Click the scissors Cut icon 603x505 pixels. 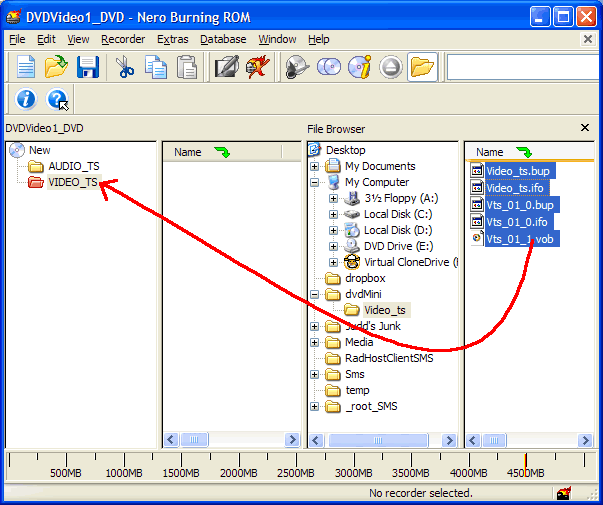[x=125, y=67]
